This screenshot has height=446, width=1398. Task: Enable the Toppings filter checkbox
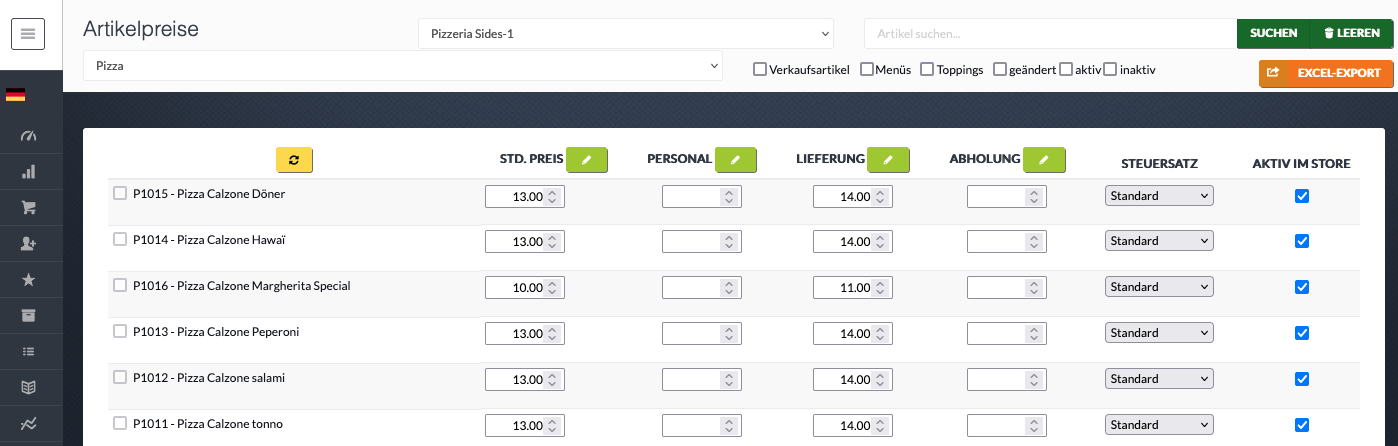pos(927,70)
